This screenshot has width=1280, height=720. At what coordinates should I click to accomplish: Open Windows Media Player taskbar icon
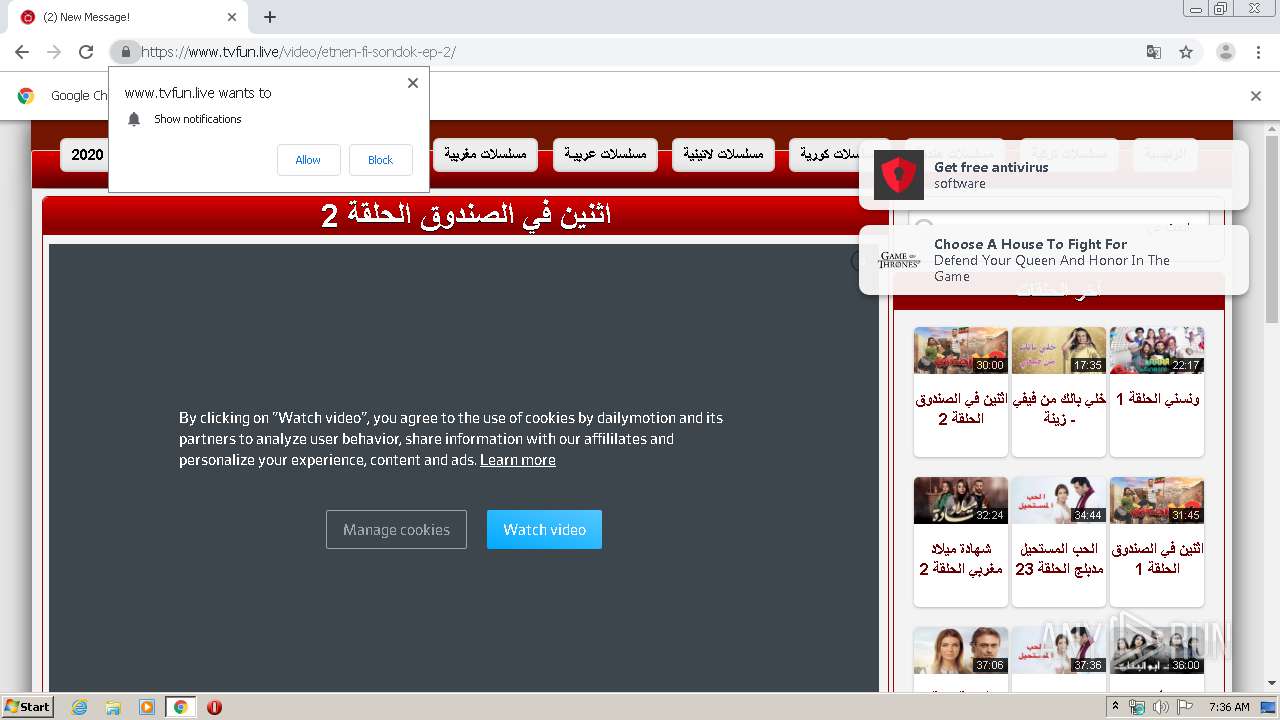(147, 707)
